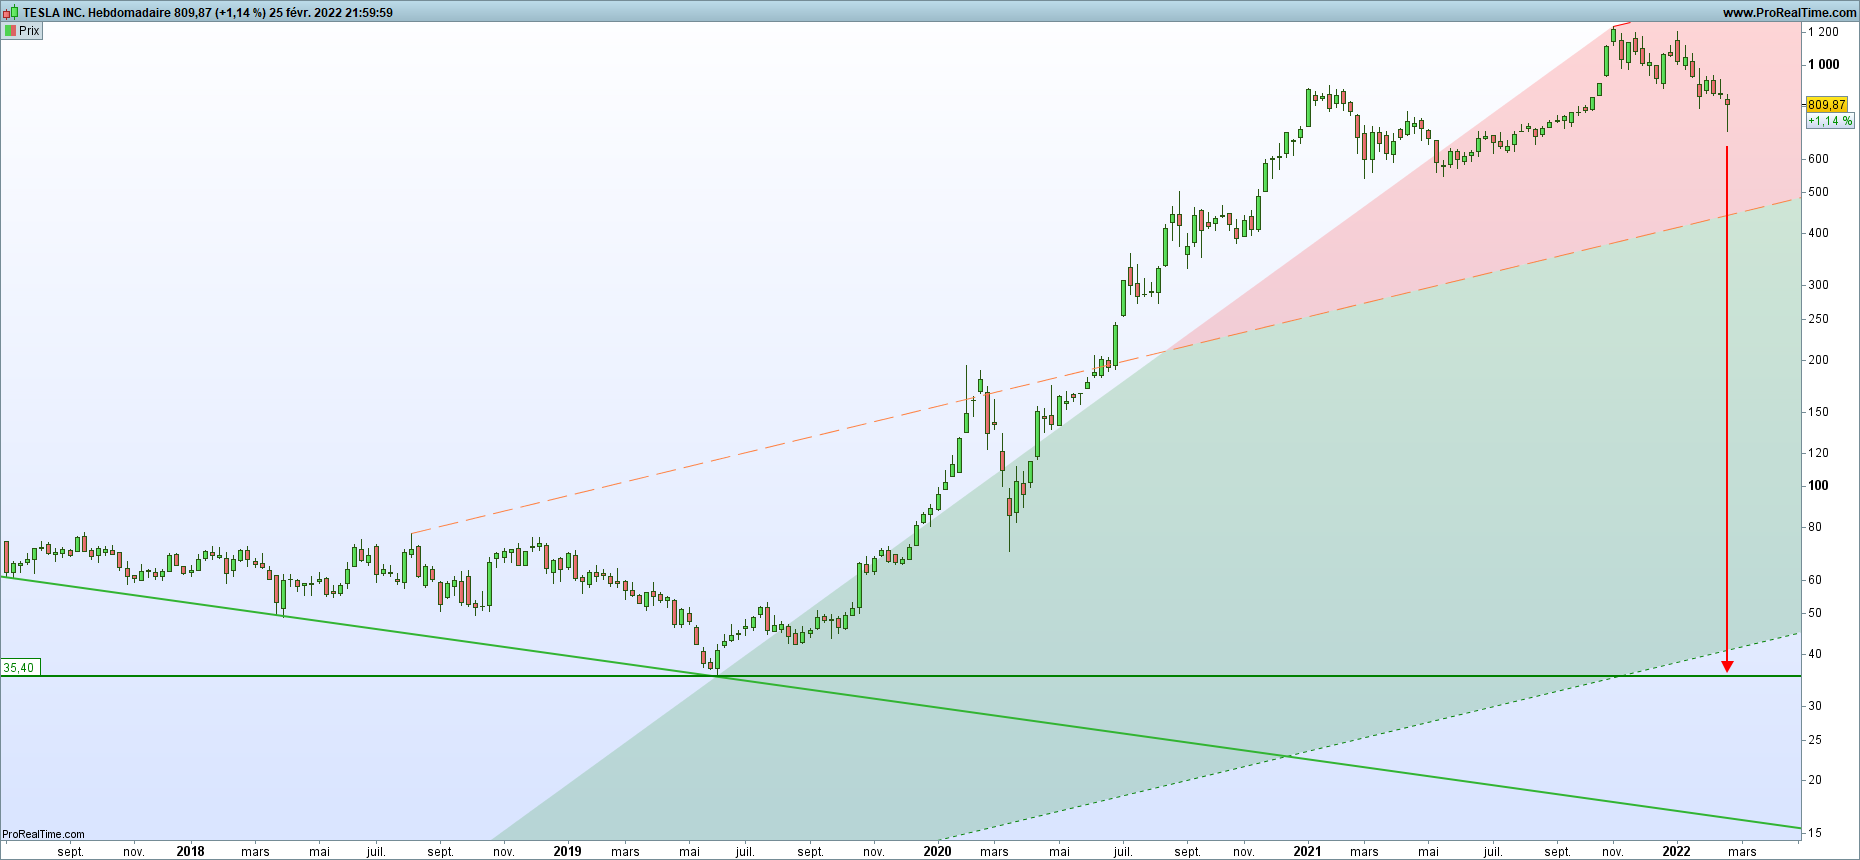Click the 80 price axis label
The height and width of the screenshot is (860, 1860).
(1815, 527)
